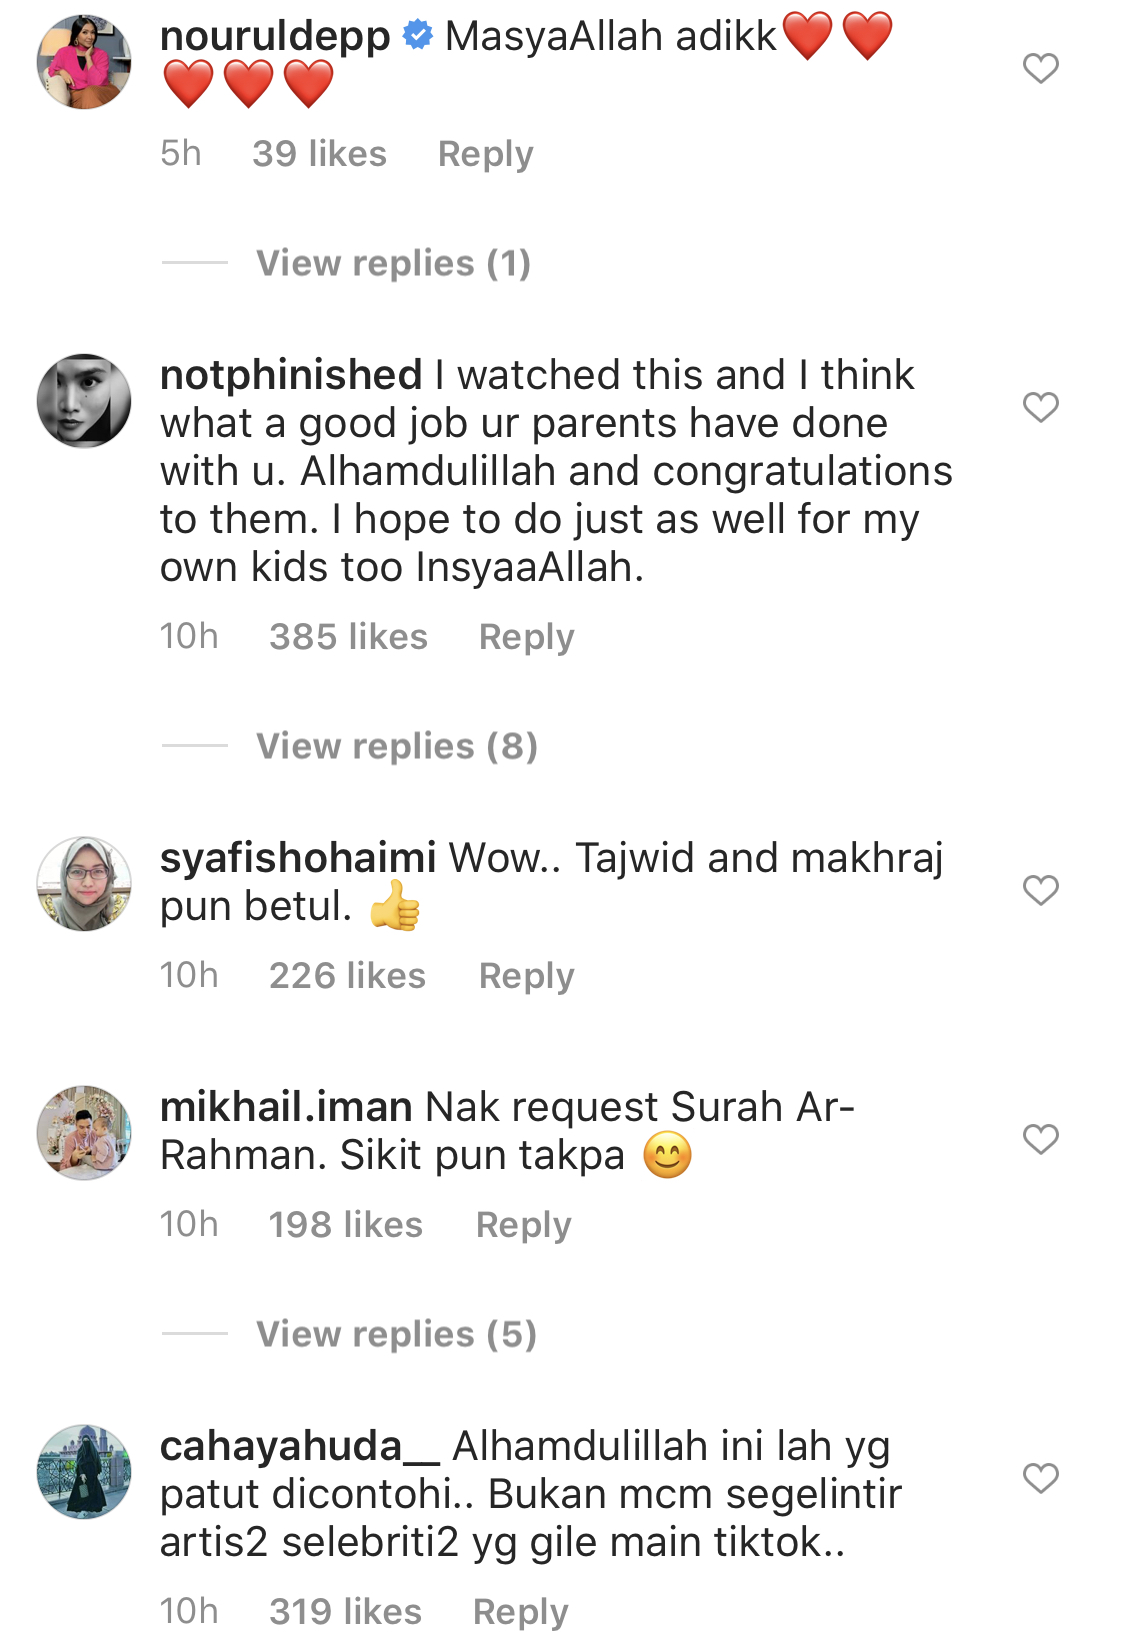Open the mikhail.iman username link
This screenshot has height=1649, width=1125.
tap(286, 1107)
